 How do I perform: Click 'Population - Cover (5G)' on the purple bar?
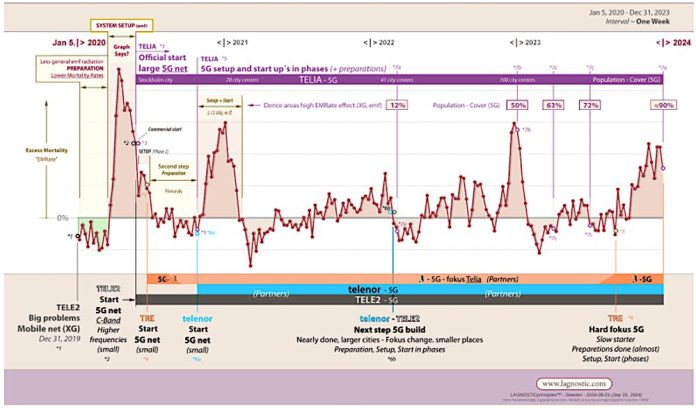click(x=626, y=80)
